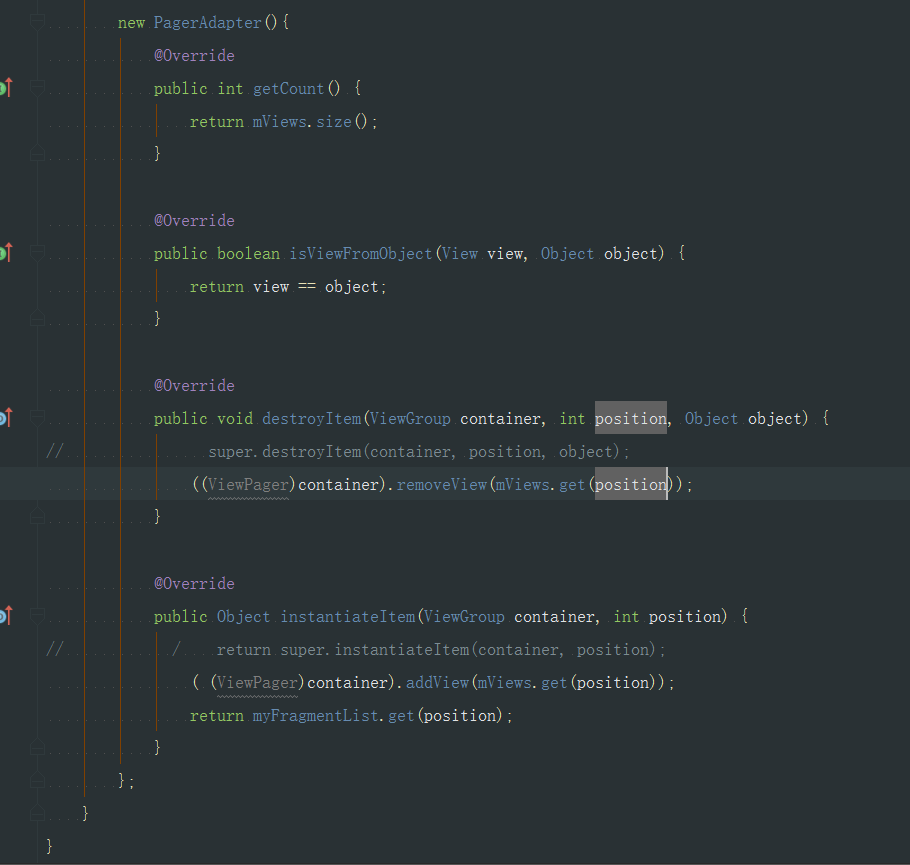Click the Object return type of instantiateItem
The width and height of the screenshot is (910, 865).
coord(243,616)
